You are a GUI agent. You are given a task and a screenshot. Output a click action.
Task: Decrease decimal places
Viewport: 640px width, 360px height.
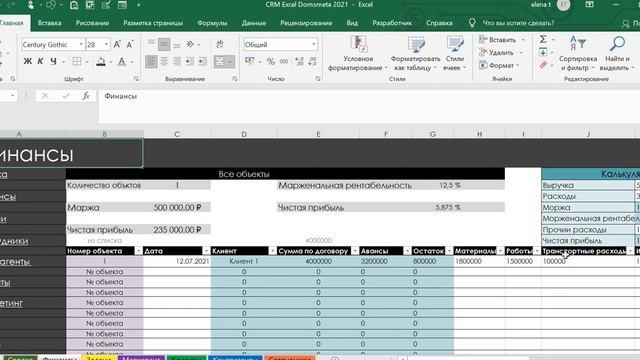(312, 62)
